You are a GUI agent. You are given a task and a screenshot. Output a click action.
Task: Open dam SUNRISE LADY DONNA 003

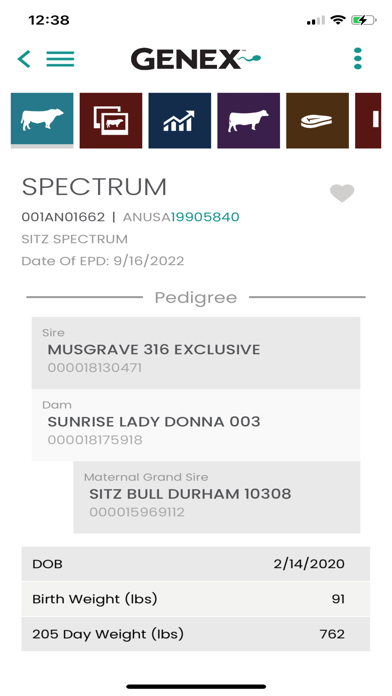tap(196, 425)
